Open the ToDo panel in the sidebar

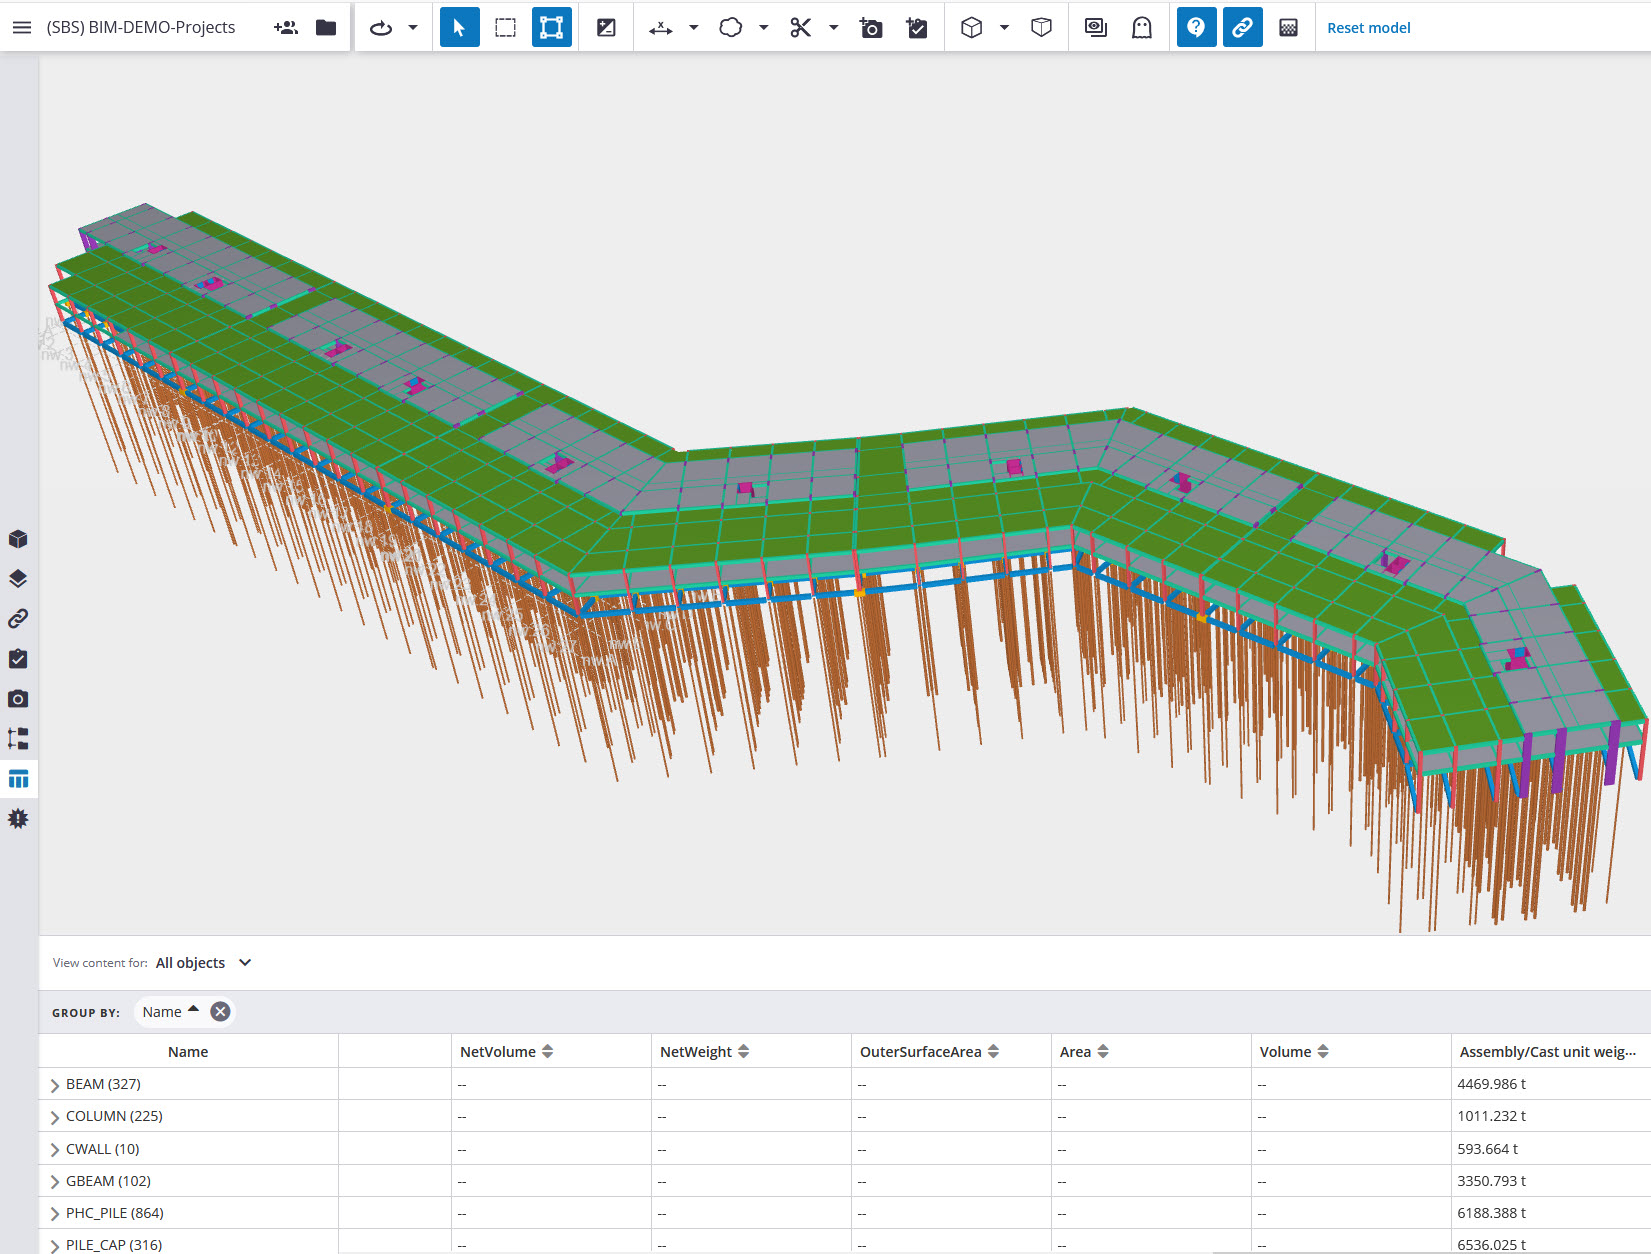point(18,658)
